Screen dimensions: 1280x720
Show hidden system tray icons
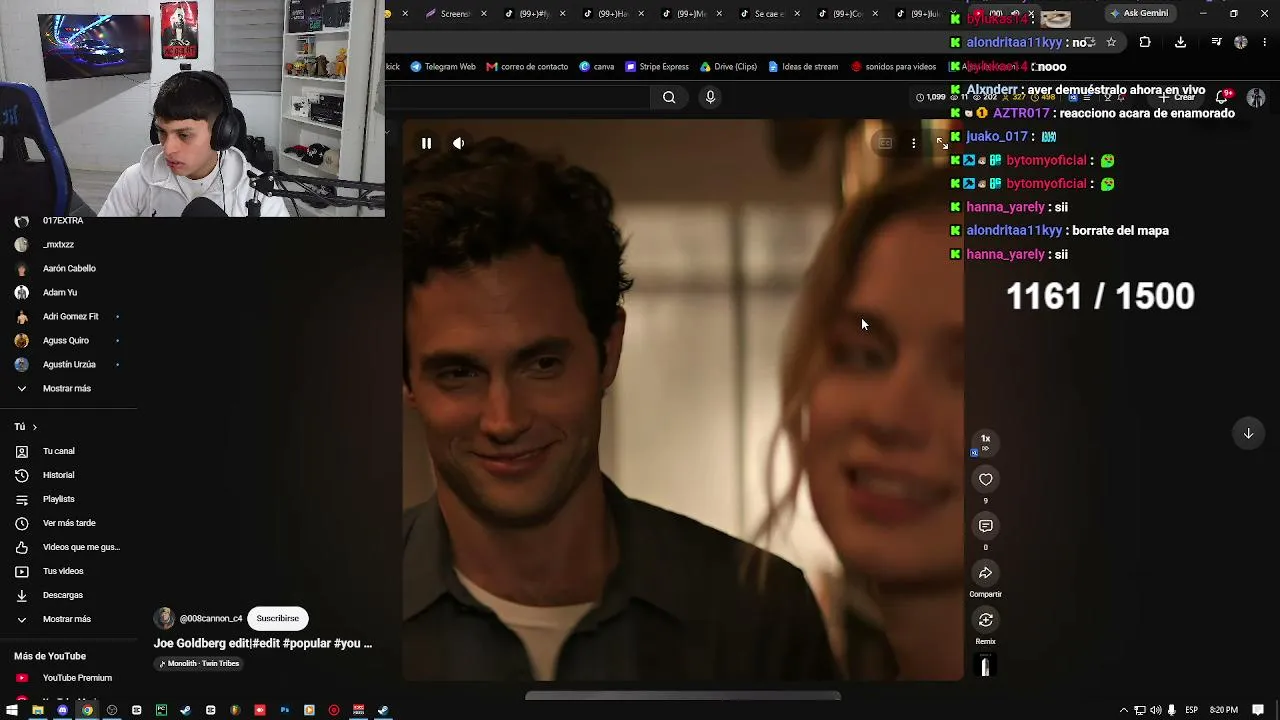(1124, 710)
